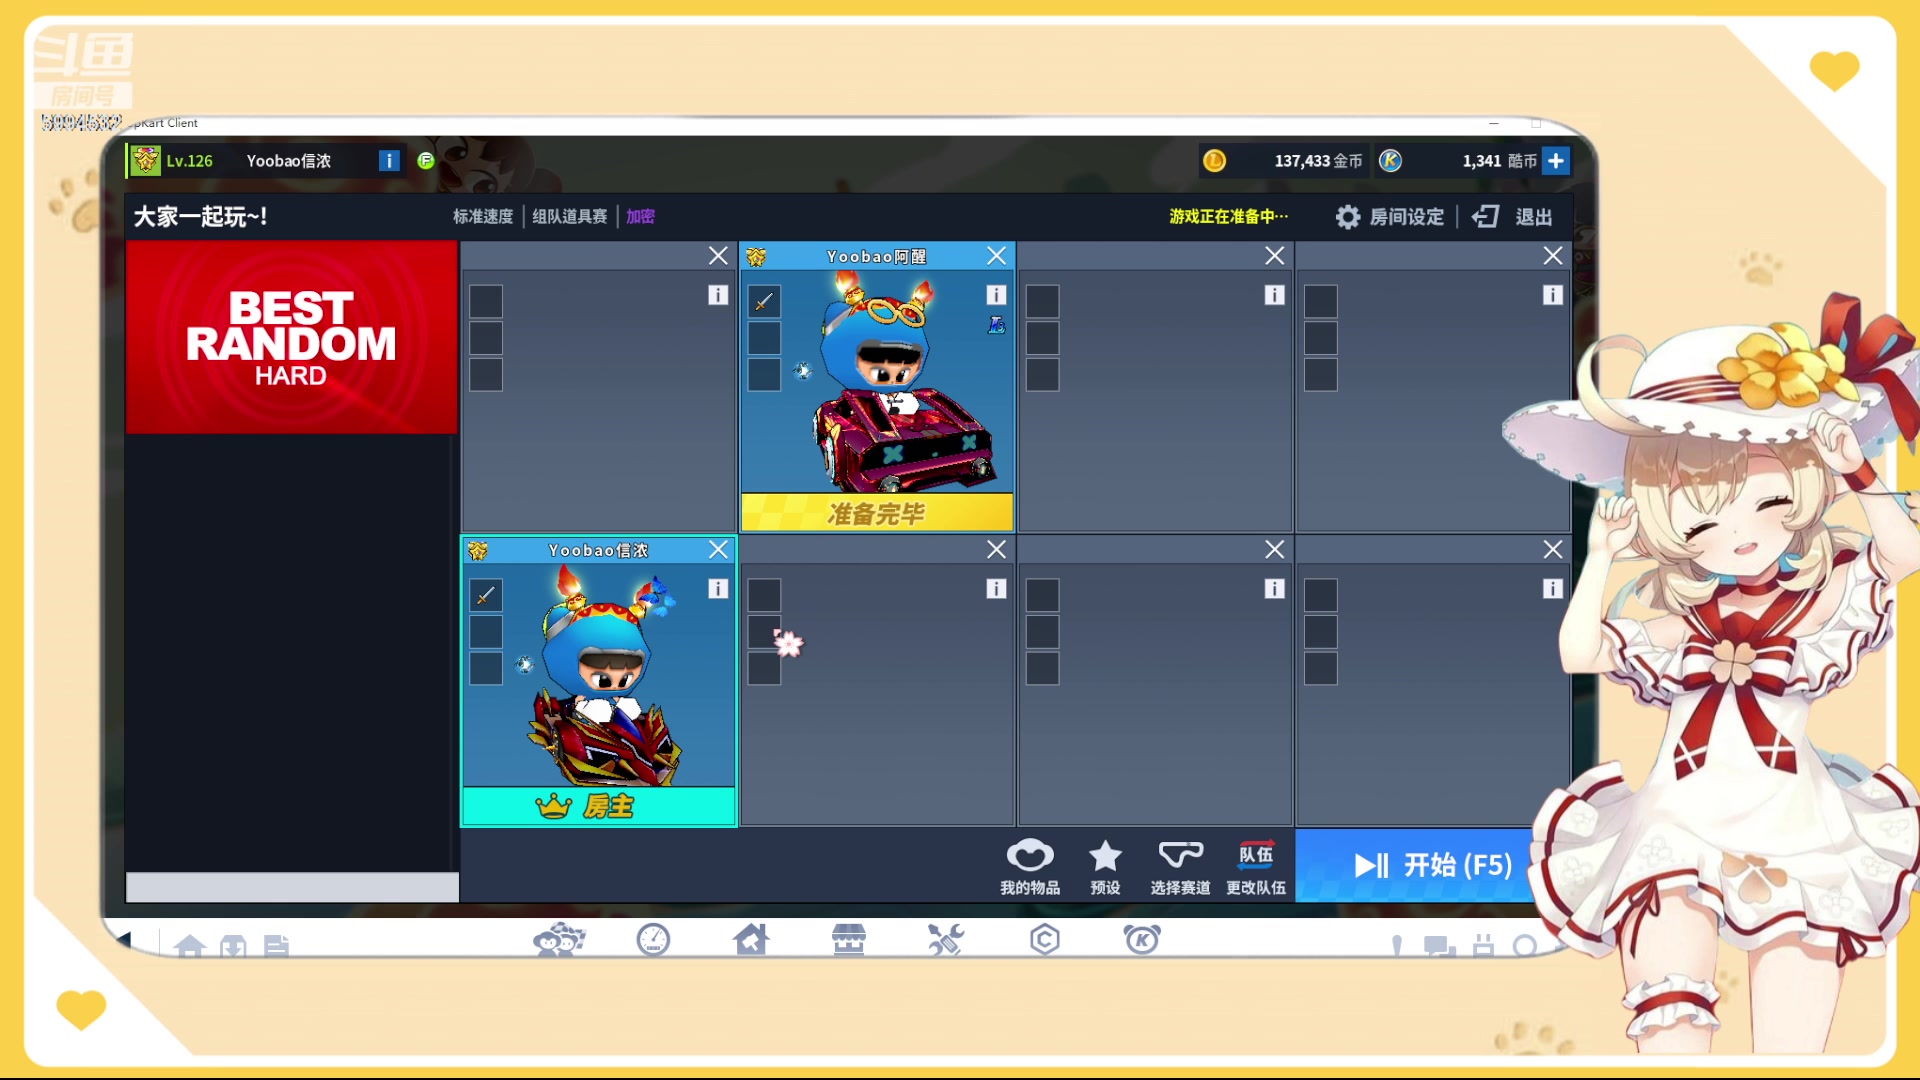
Task: Click the room settings gear icon
Action: tap(1348, 215)
